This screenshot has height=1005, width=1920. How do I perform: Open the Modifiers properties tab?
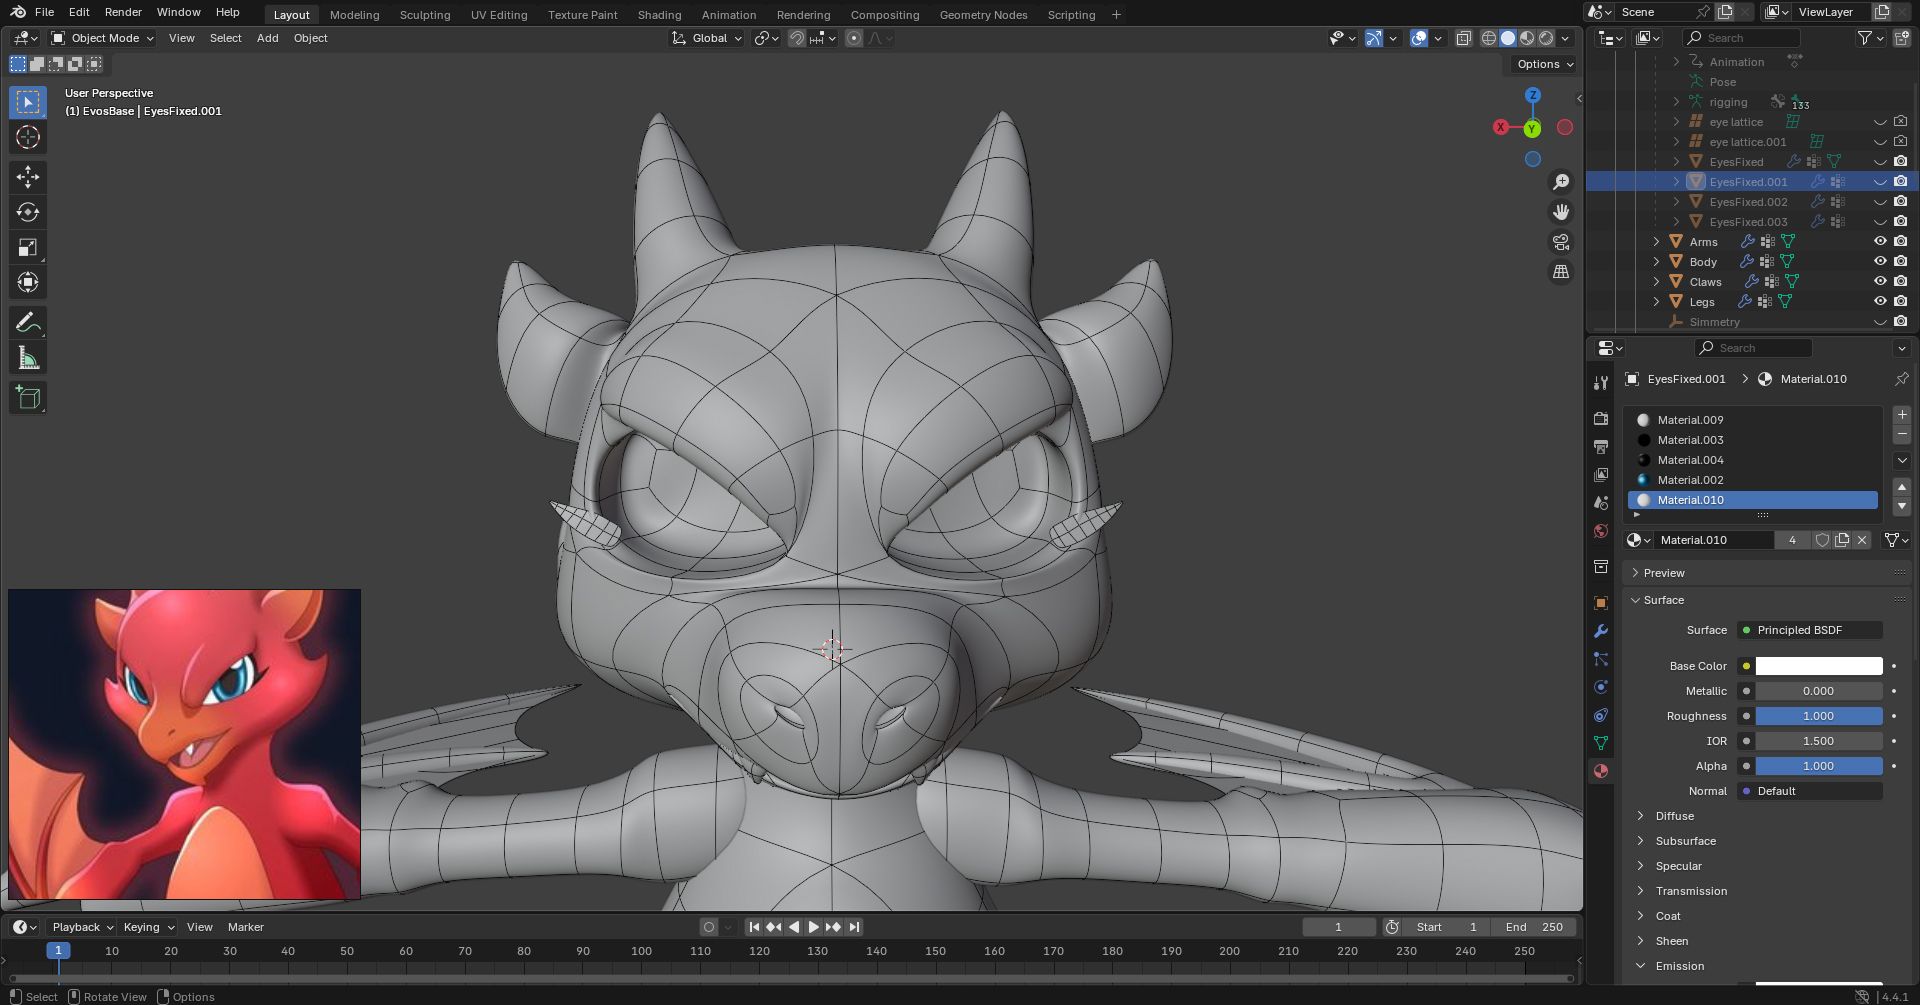tap(1601, 630)
